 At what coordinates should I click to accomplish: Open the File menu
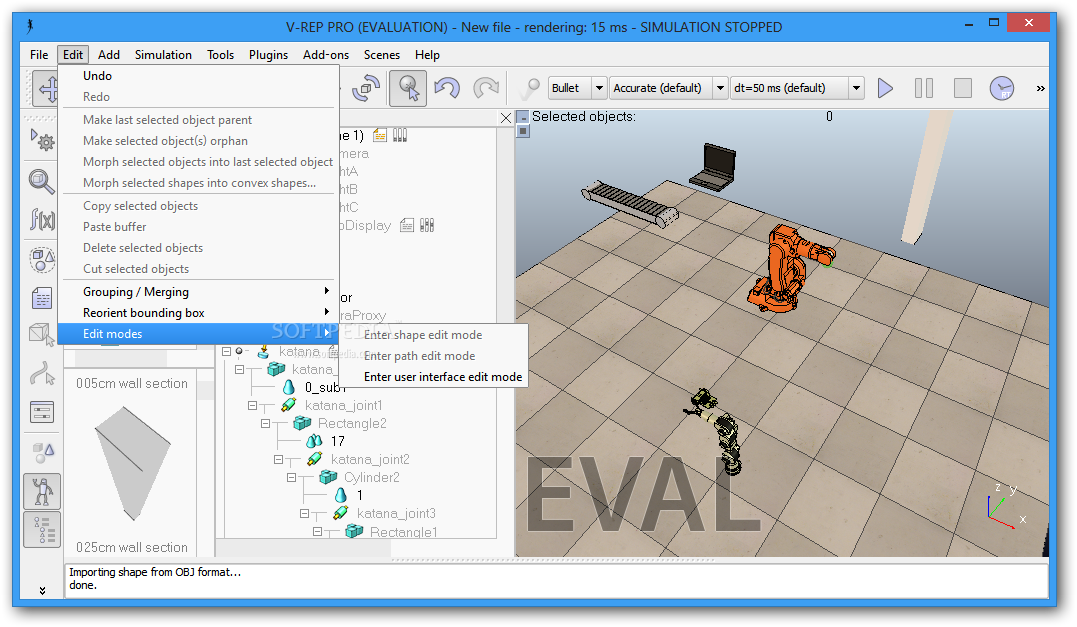pyautogui.click(x=39, y=55)
